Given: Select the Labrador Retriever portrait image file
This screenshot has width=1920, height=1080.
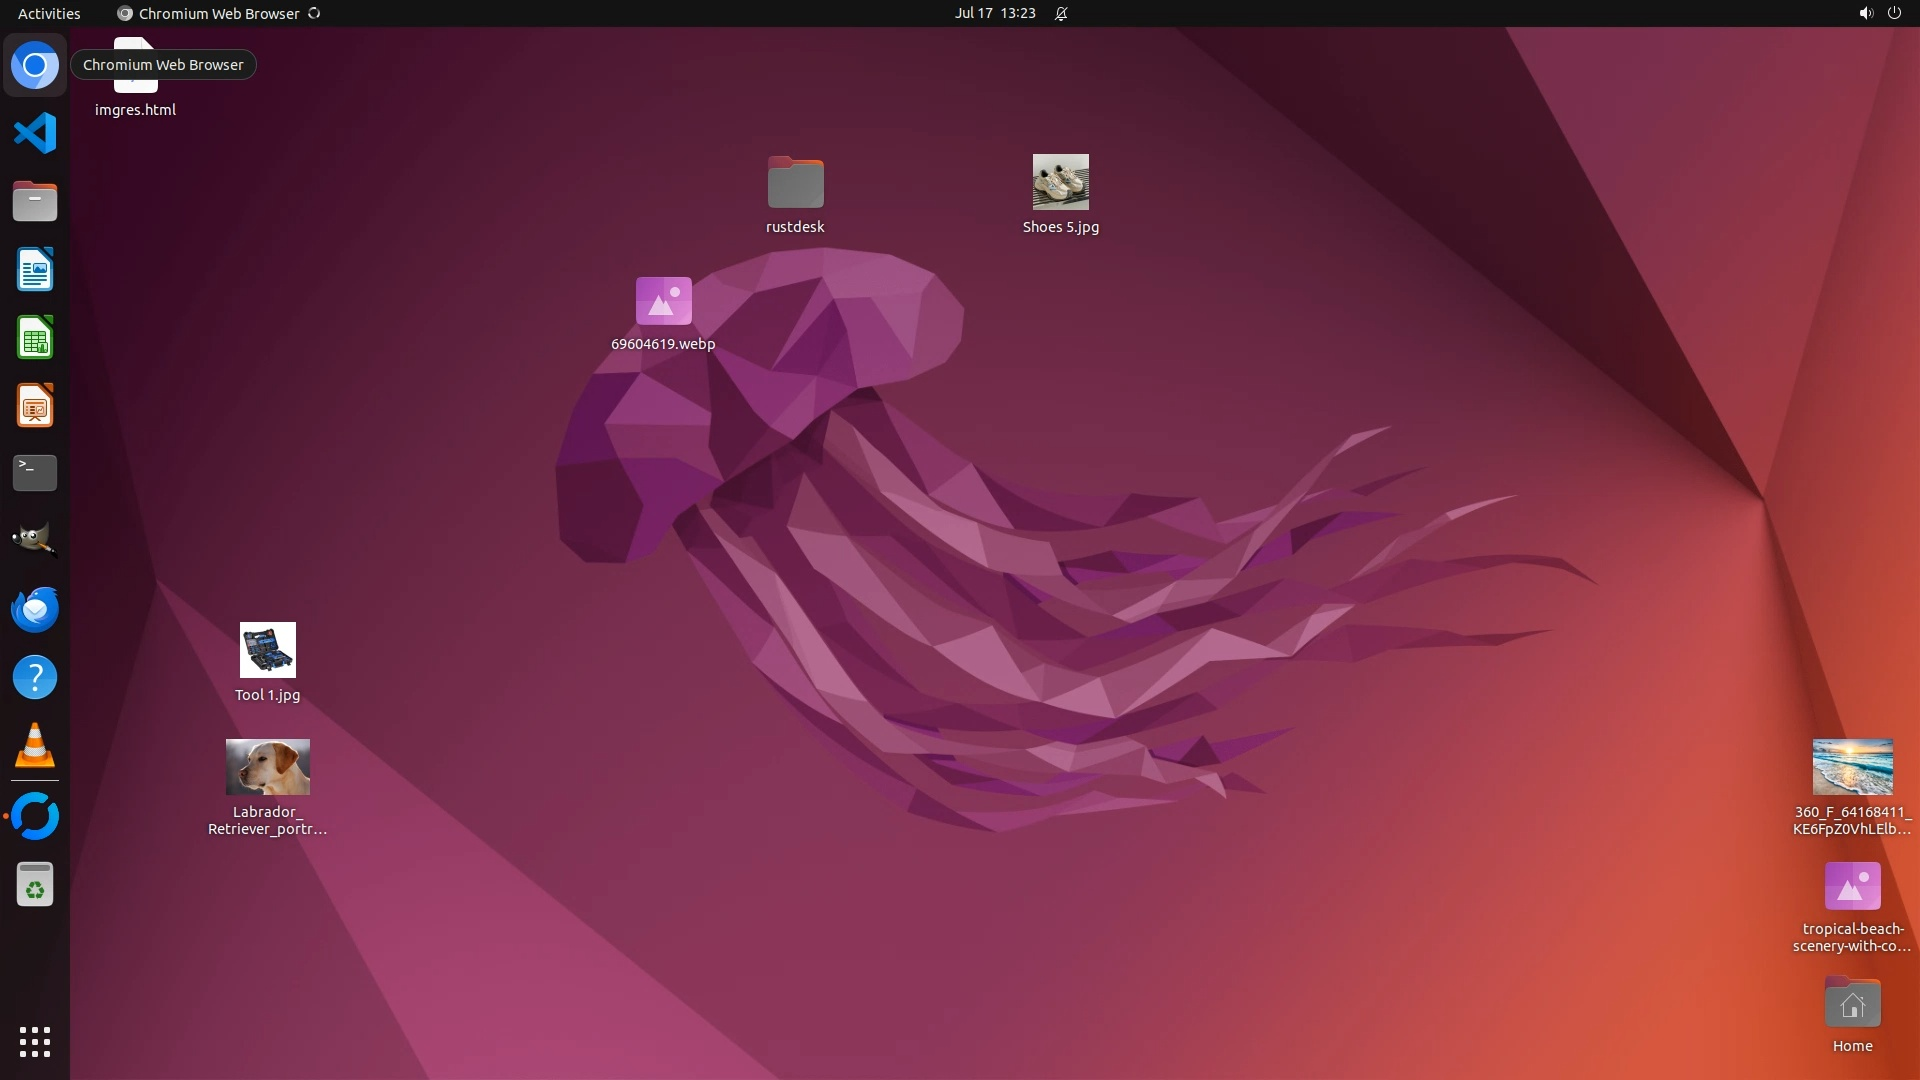Looking at the screenshot, I should point(267,767).
